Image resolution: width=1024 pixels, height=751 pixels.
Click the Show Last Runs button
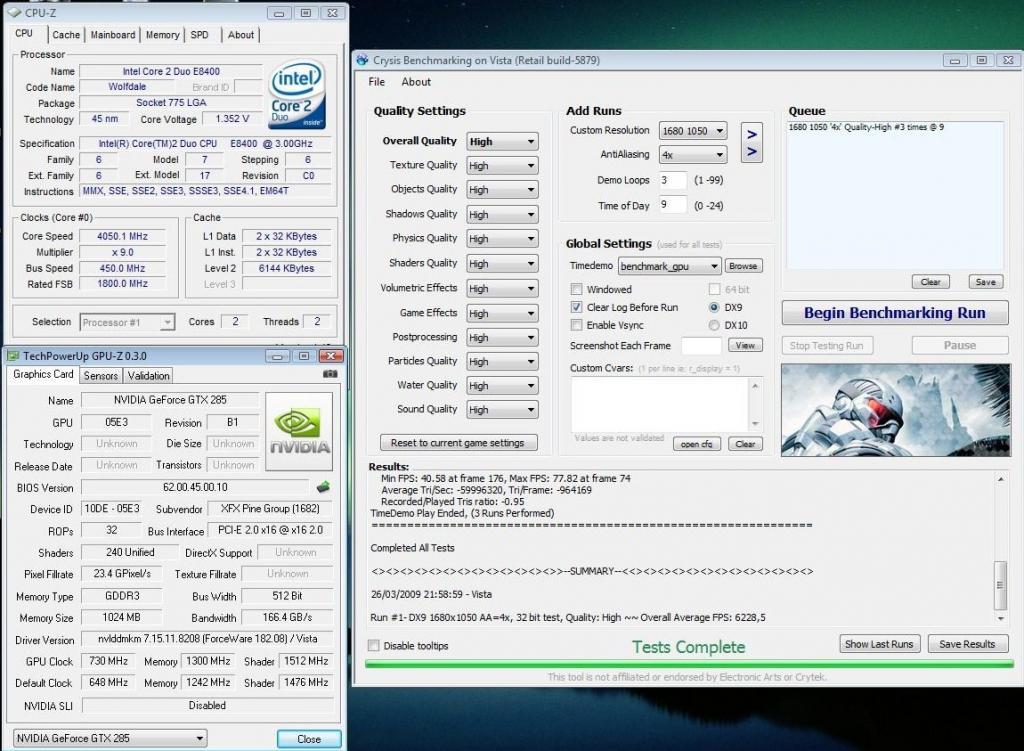[879, 644]
